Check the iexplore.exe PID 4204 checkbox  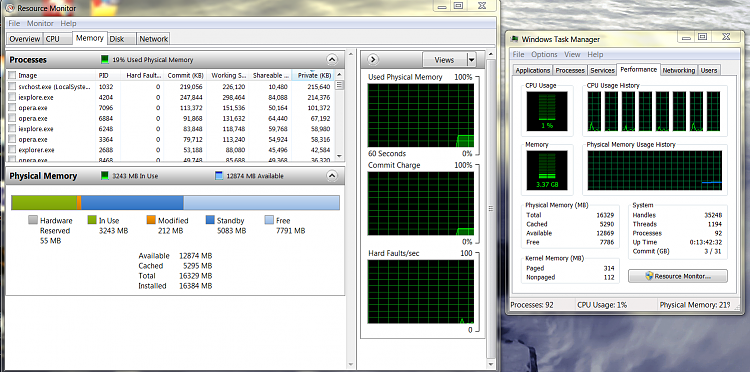pyautogui.click(x=12, y=97)
